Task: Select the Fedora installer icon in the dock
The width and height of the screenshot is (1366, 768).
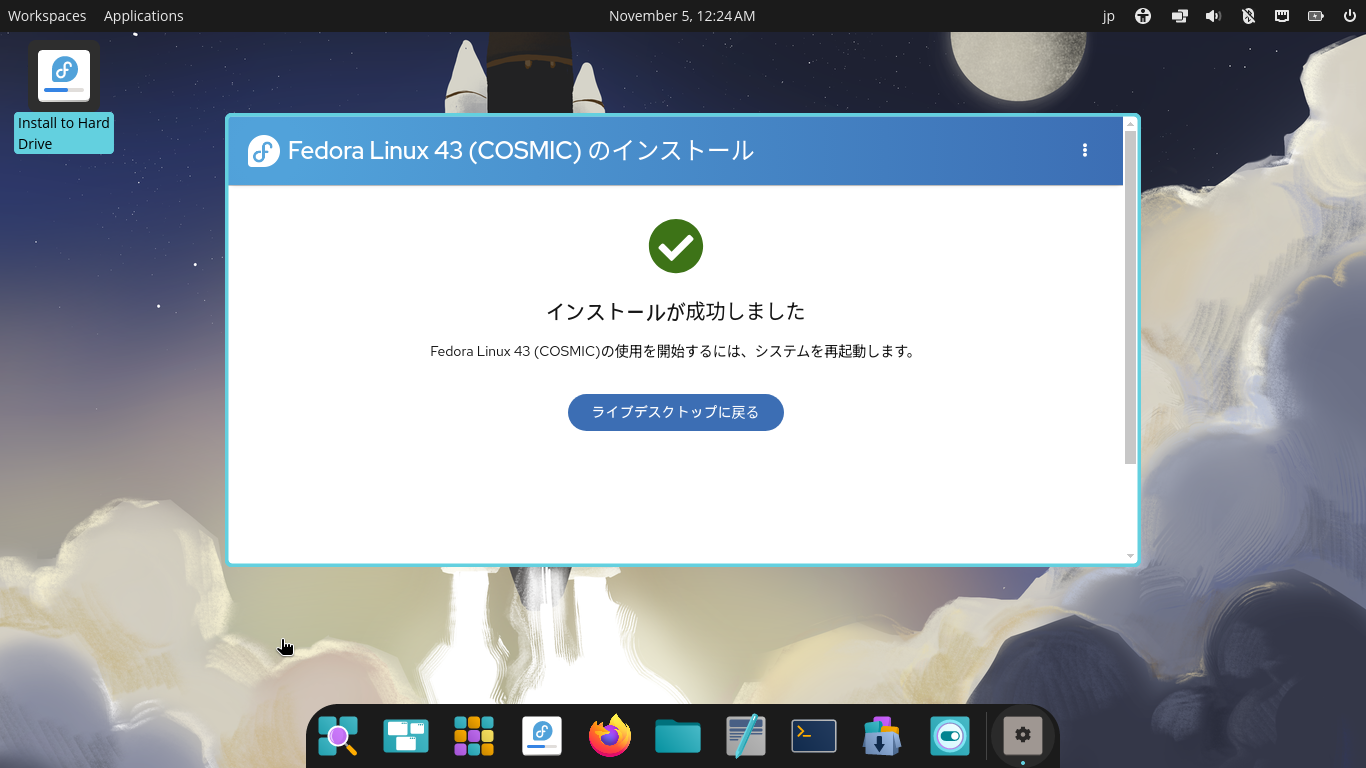Action: click(542, 736)
